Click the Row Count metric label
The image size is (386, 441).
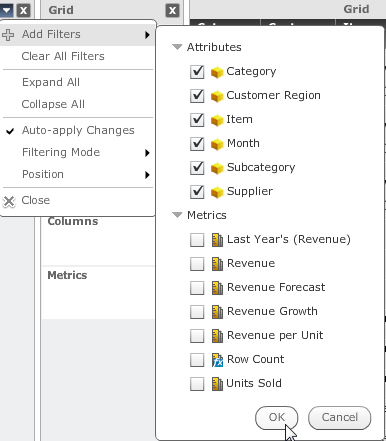point(256,359)
